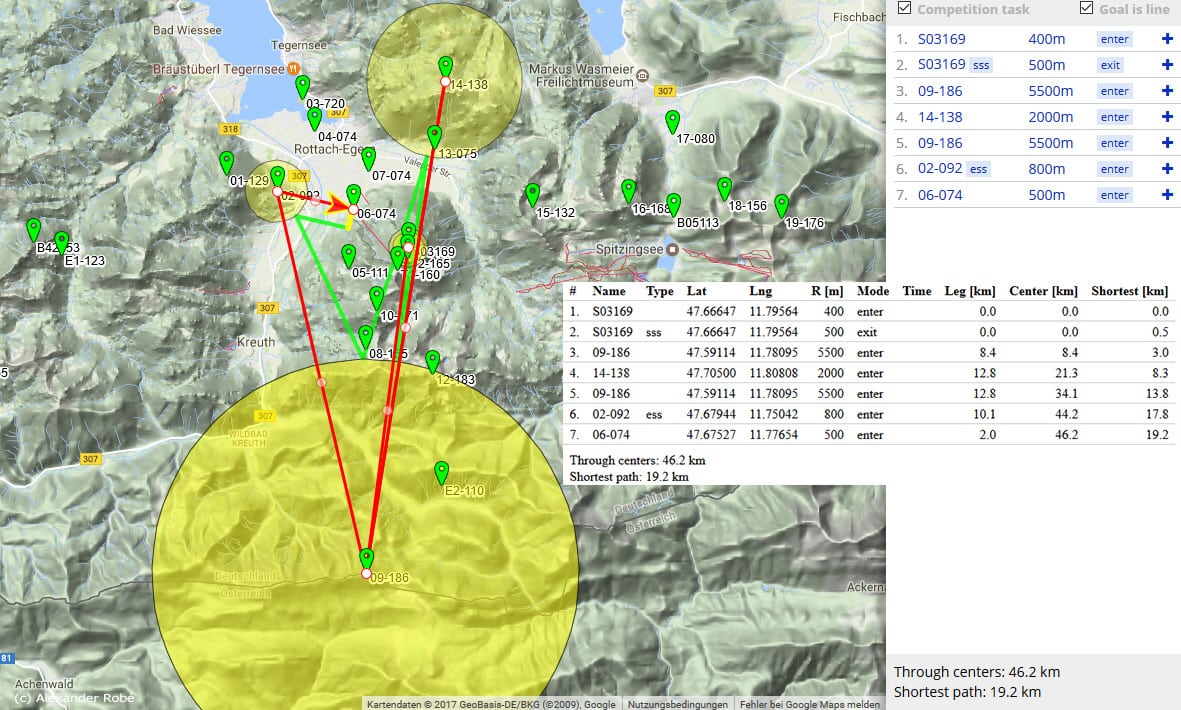Viewport: 1181px width, 710px height.
Task: Click the Tegernsee town label on the map
Action: 299,45
